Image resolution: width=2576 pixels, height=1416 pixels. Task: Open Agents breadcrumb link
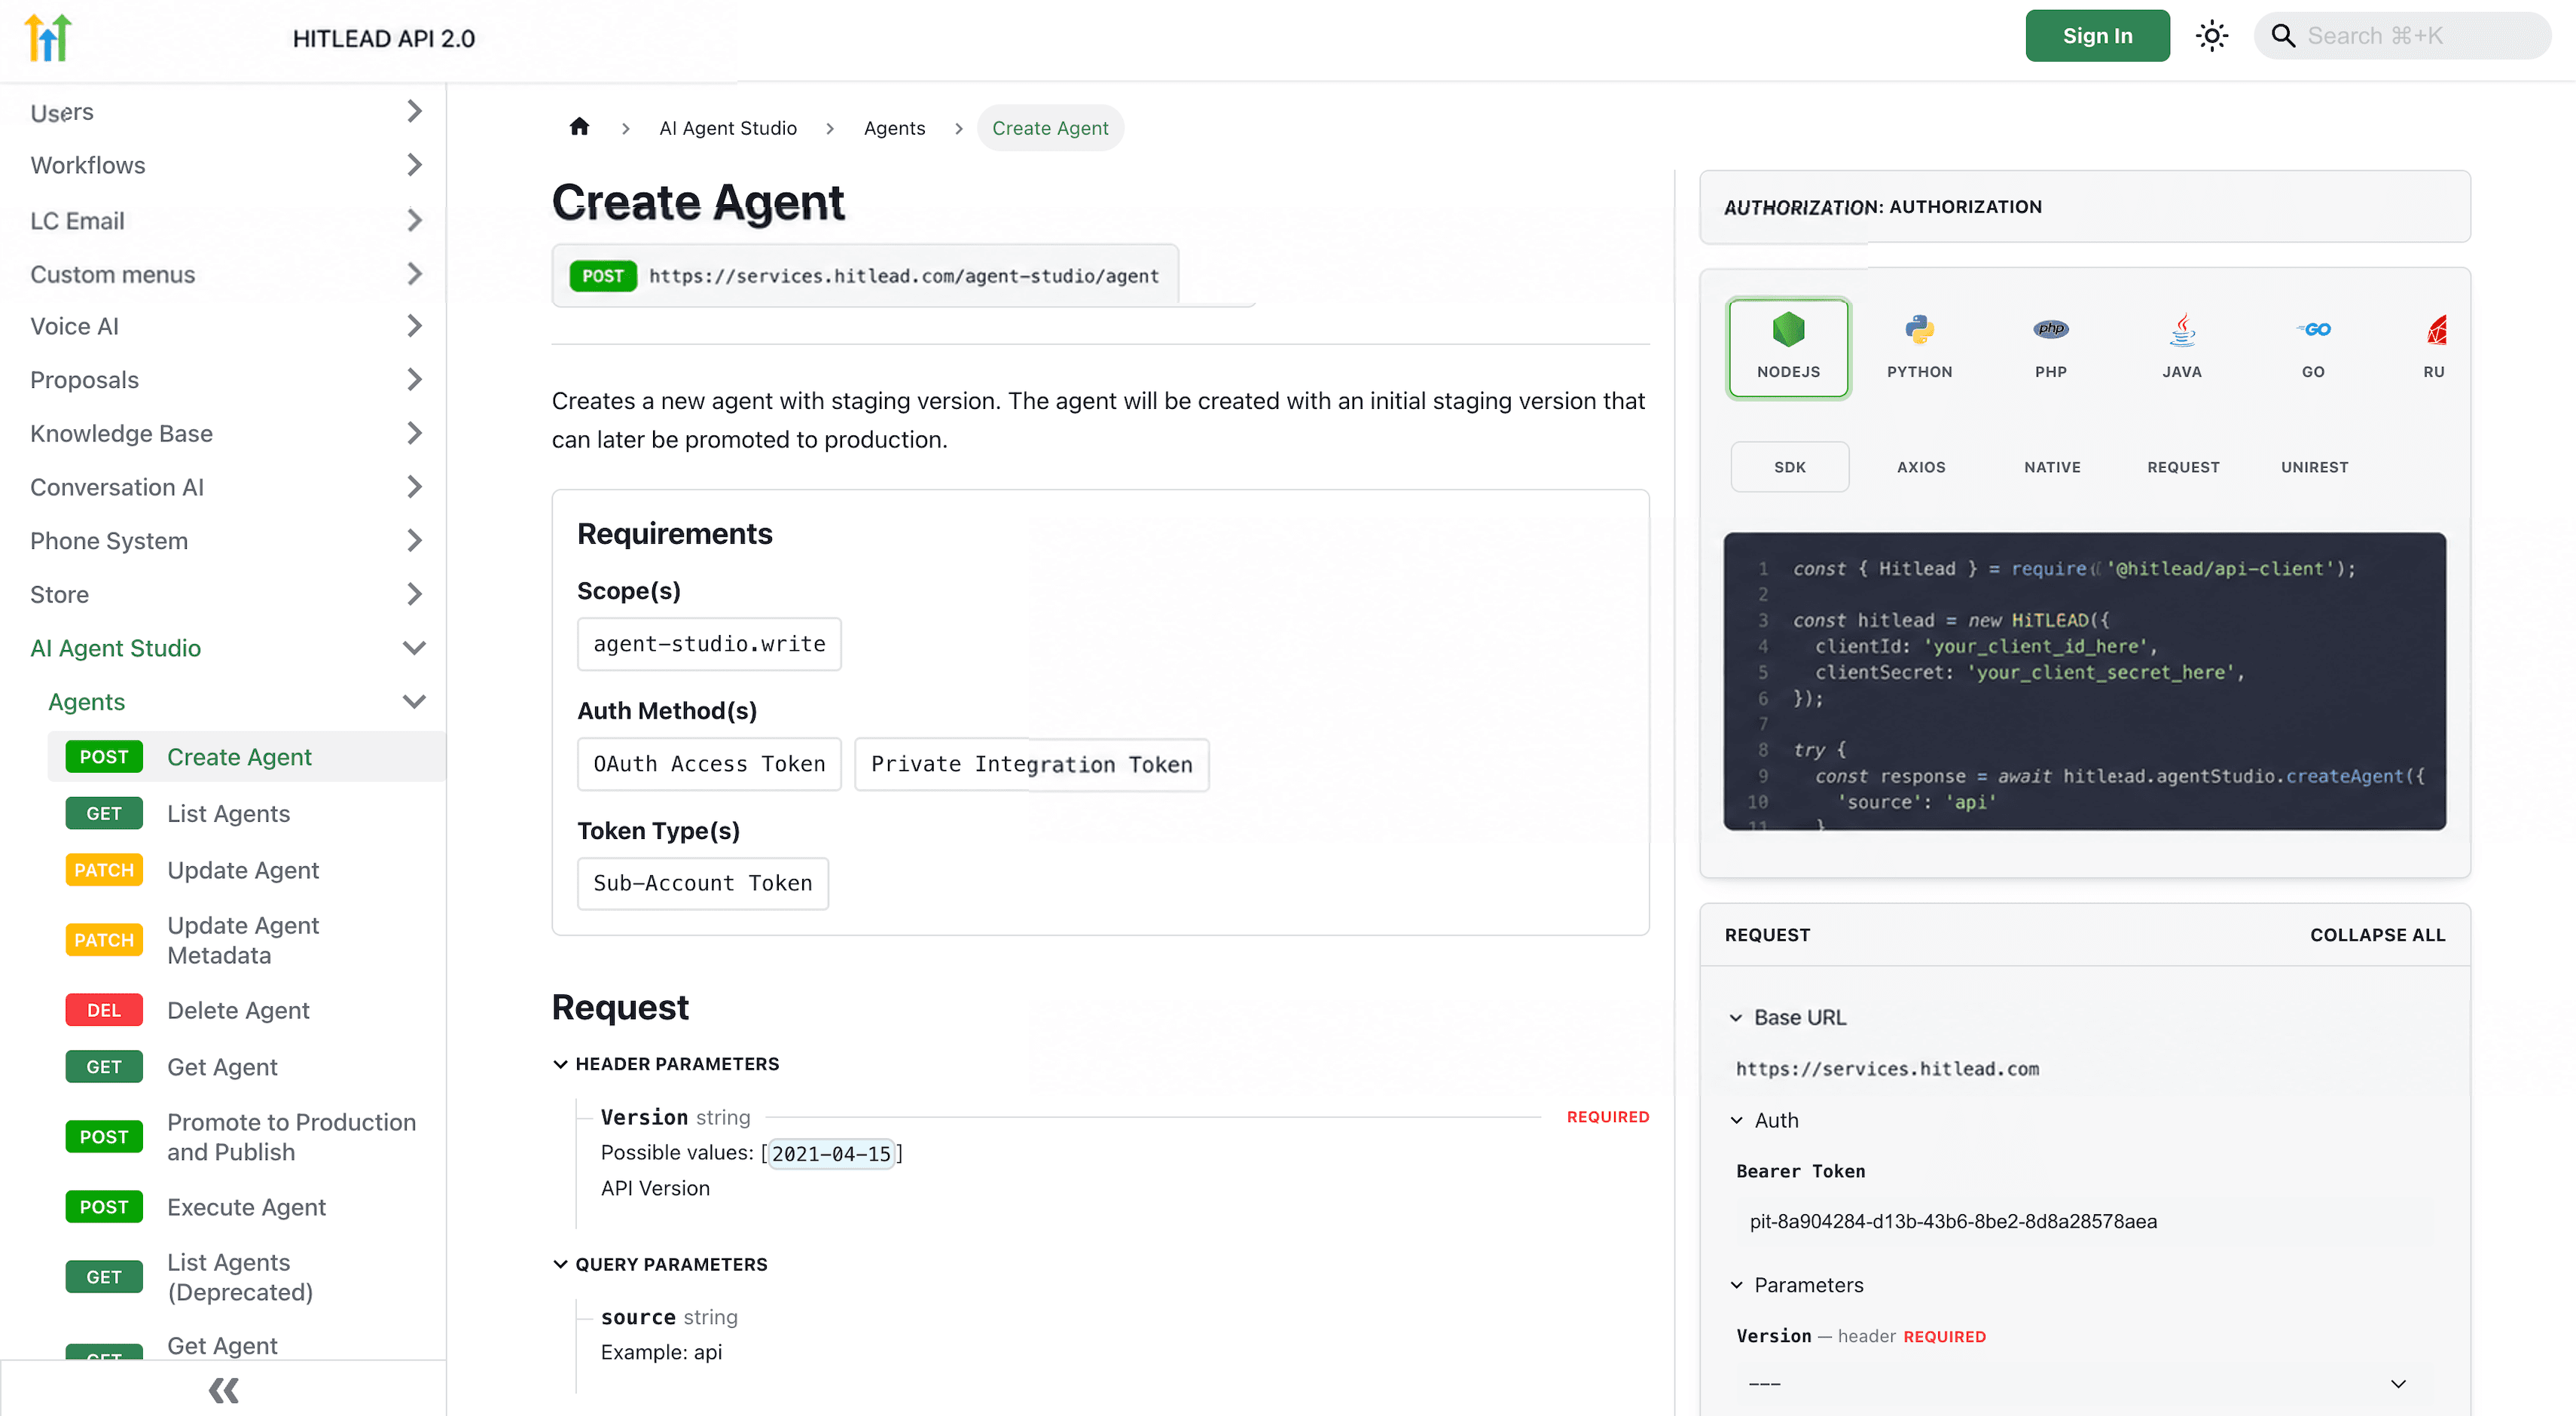click(x=894, y=128)
